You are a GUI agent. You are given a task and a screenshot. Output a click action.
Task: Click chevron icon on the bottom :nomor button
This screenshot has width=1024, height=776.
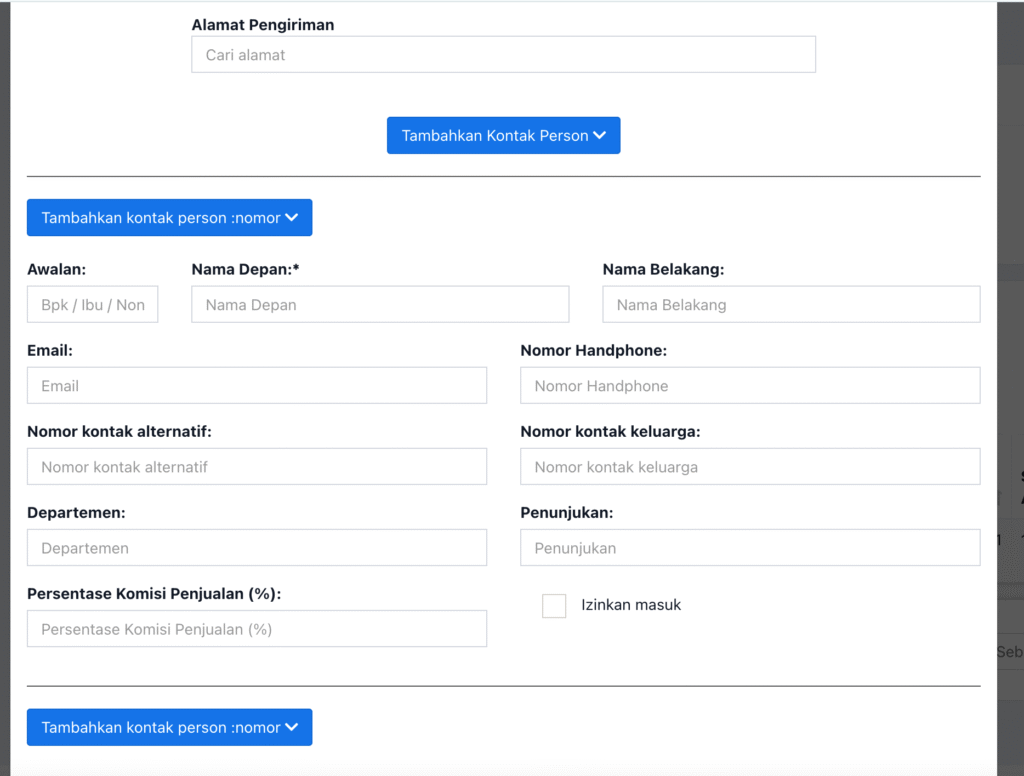tap(292, 728)
